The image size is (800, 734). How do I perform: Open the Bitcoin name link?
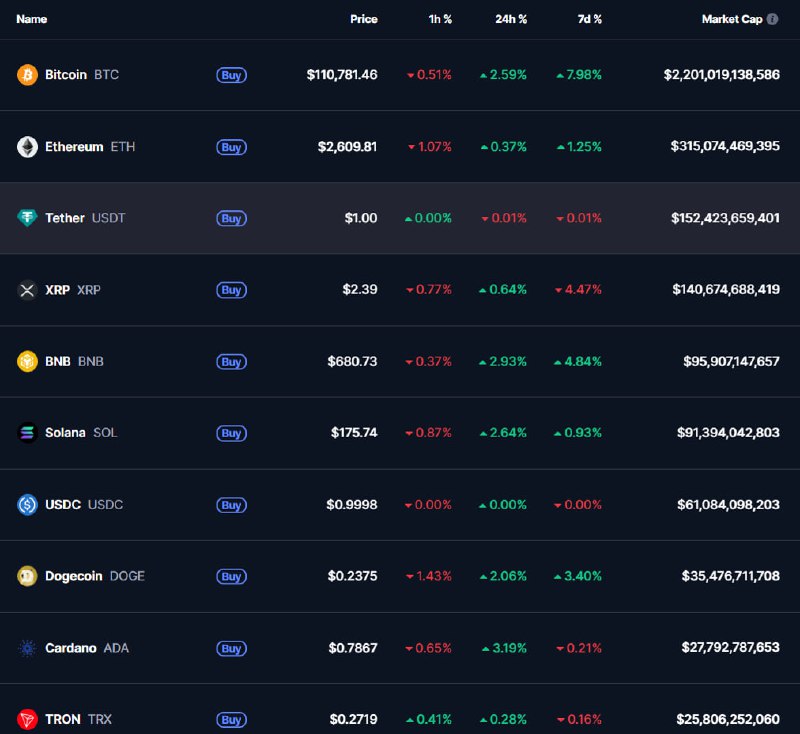66,75
